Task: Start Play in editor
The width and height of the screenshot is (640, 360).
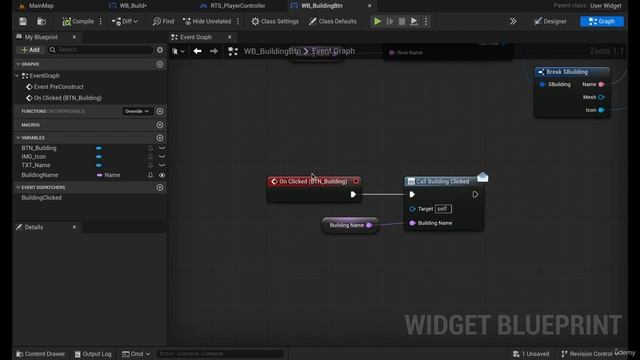Action: coord(378,21)
